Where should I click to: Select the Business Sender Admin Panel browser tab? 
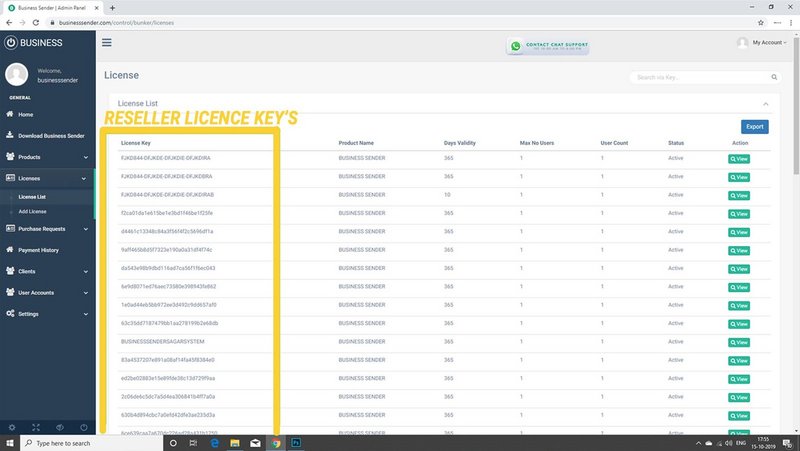53,8
